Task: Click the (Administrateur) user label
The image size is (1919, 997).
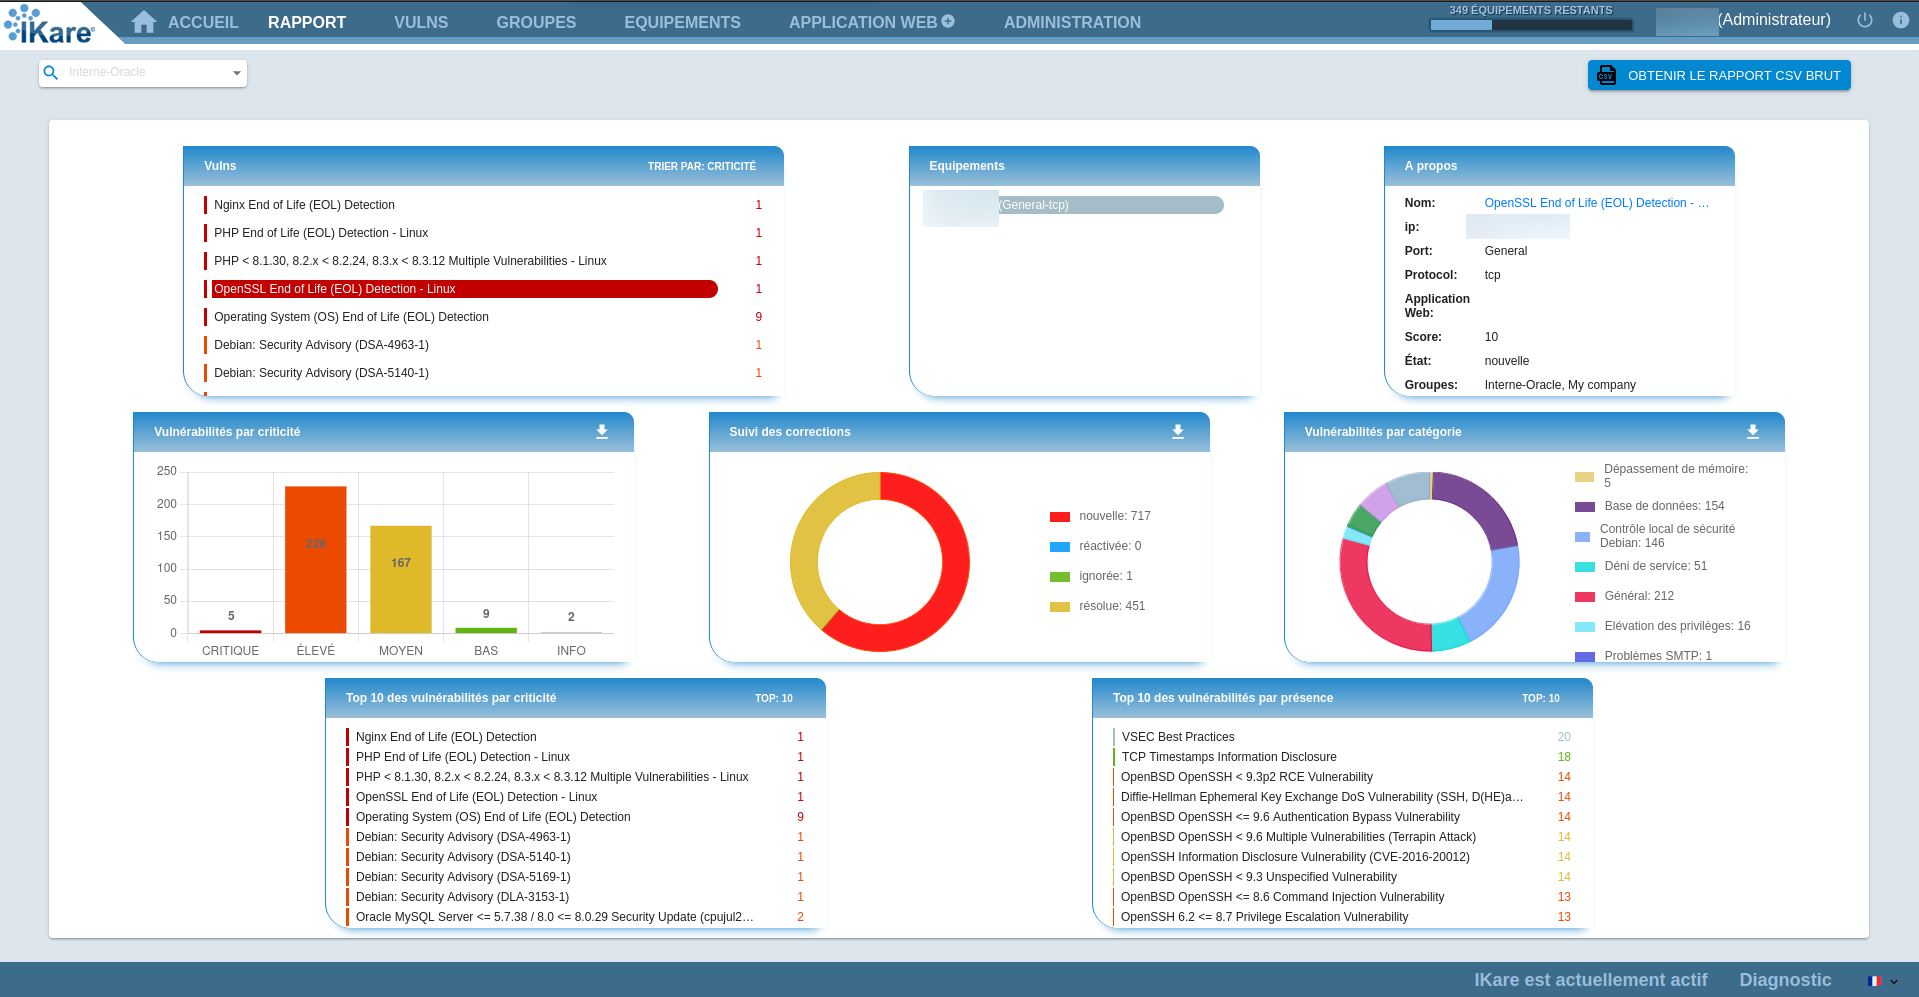Action: pos(1774,19)
